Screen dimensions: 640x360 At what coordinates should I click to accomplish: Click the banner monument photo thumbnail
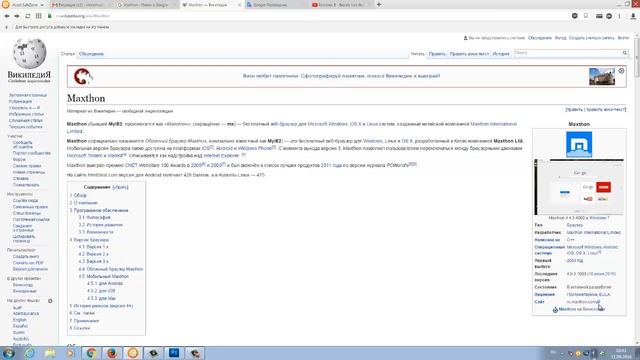pyautogui.click(x=602, y=76)
